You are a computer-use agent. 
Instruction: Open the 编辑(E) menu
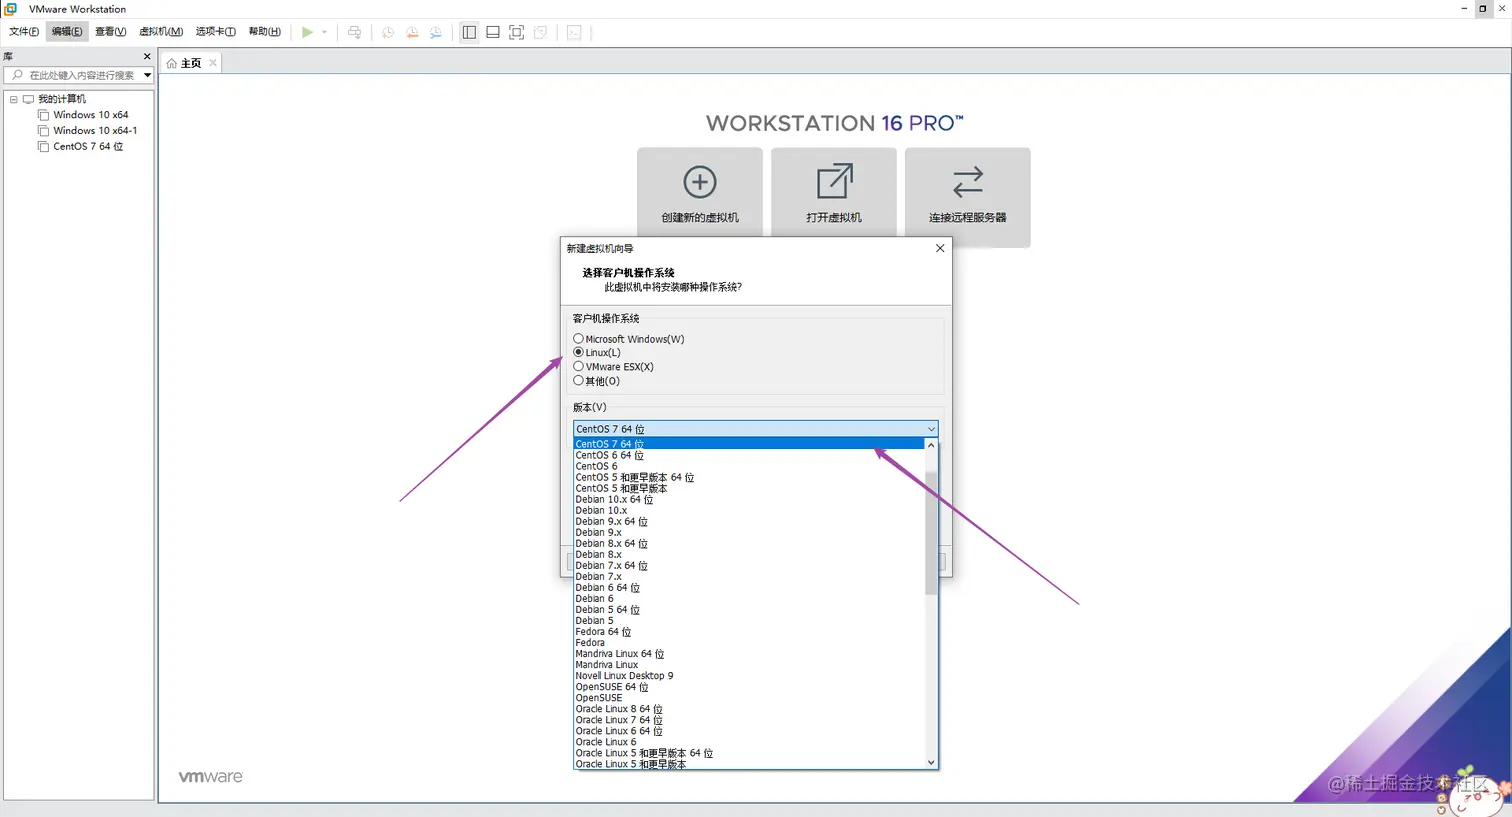coord(67,32)
